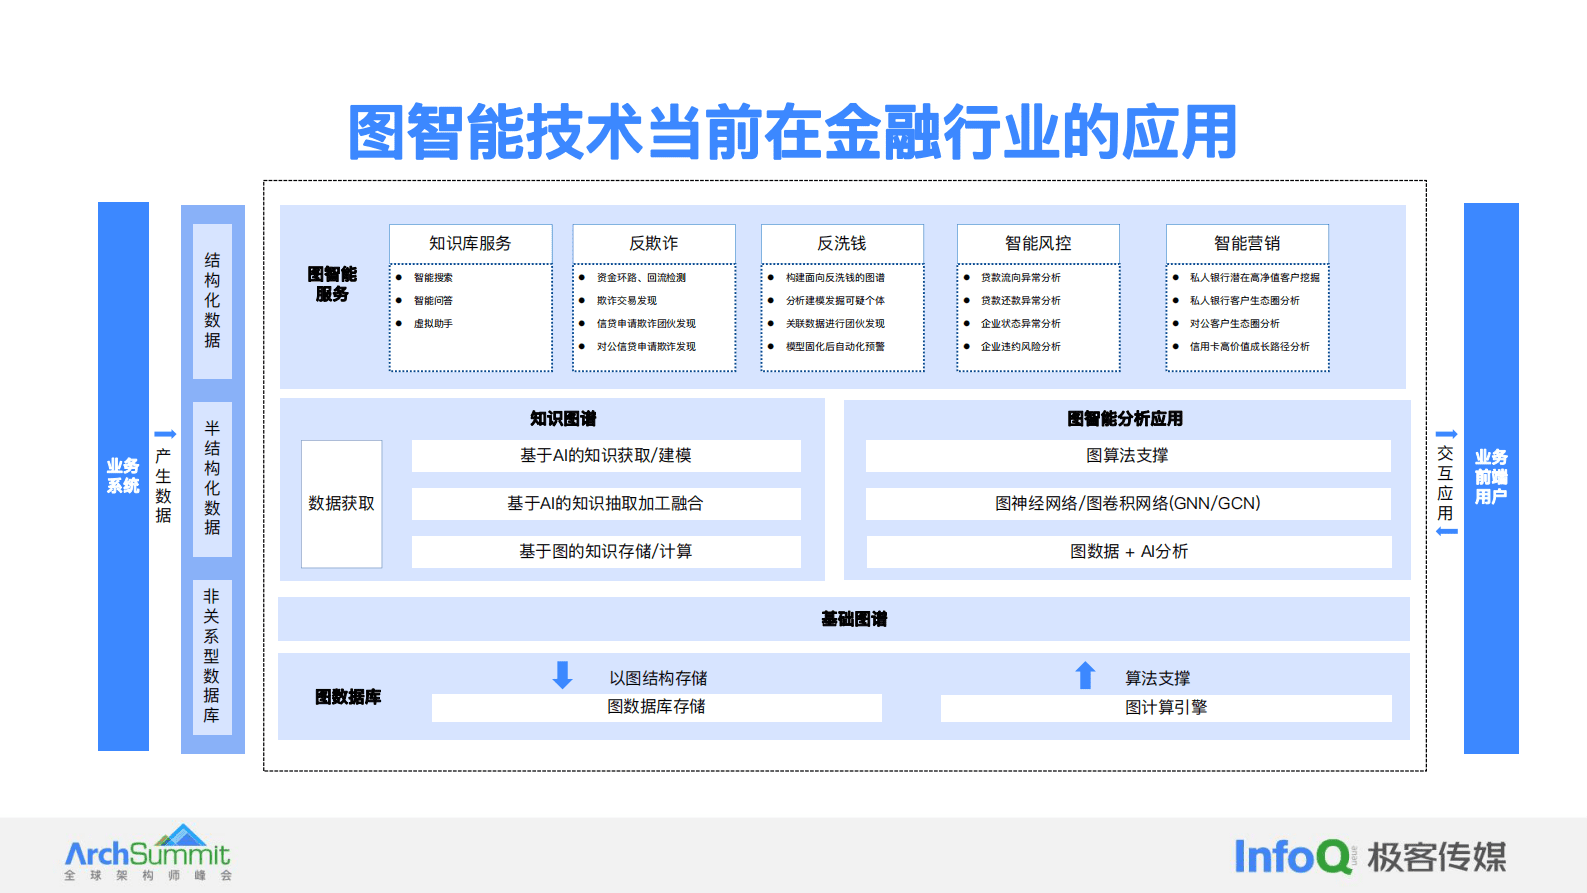Image resolution: width=1587 pixels, height=893 pixels.
Task: Click the 交互应用 vertical label
Action: click(x=1445, y=483)
